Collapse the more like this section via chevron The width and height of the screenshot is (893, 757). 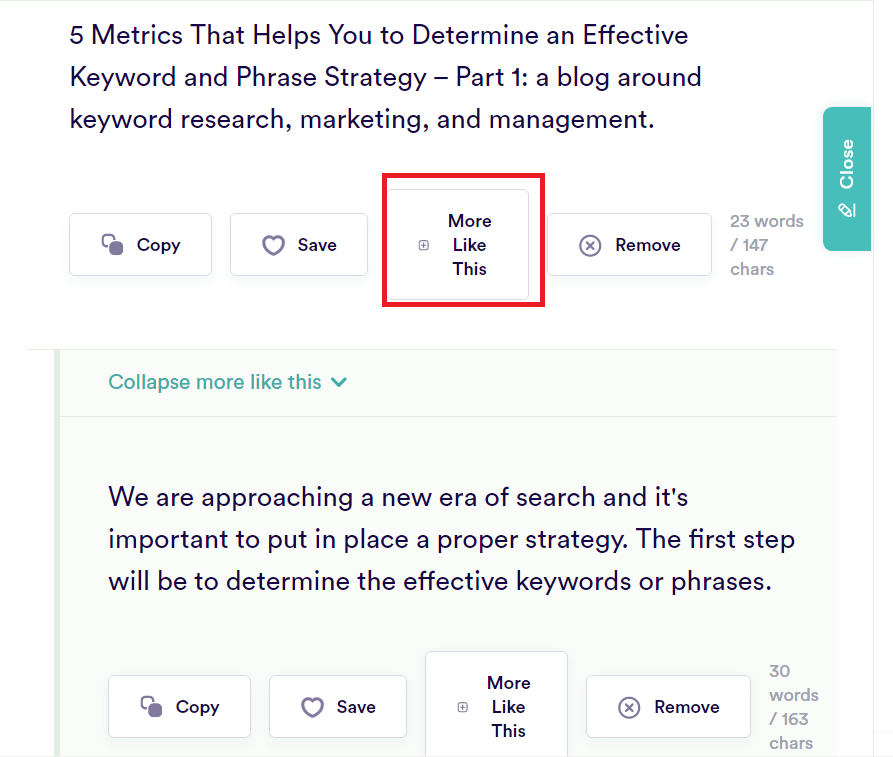coord(338,382)
